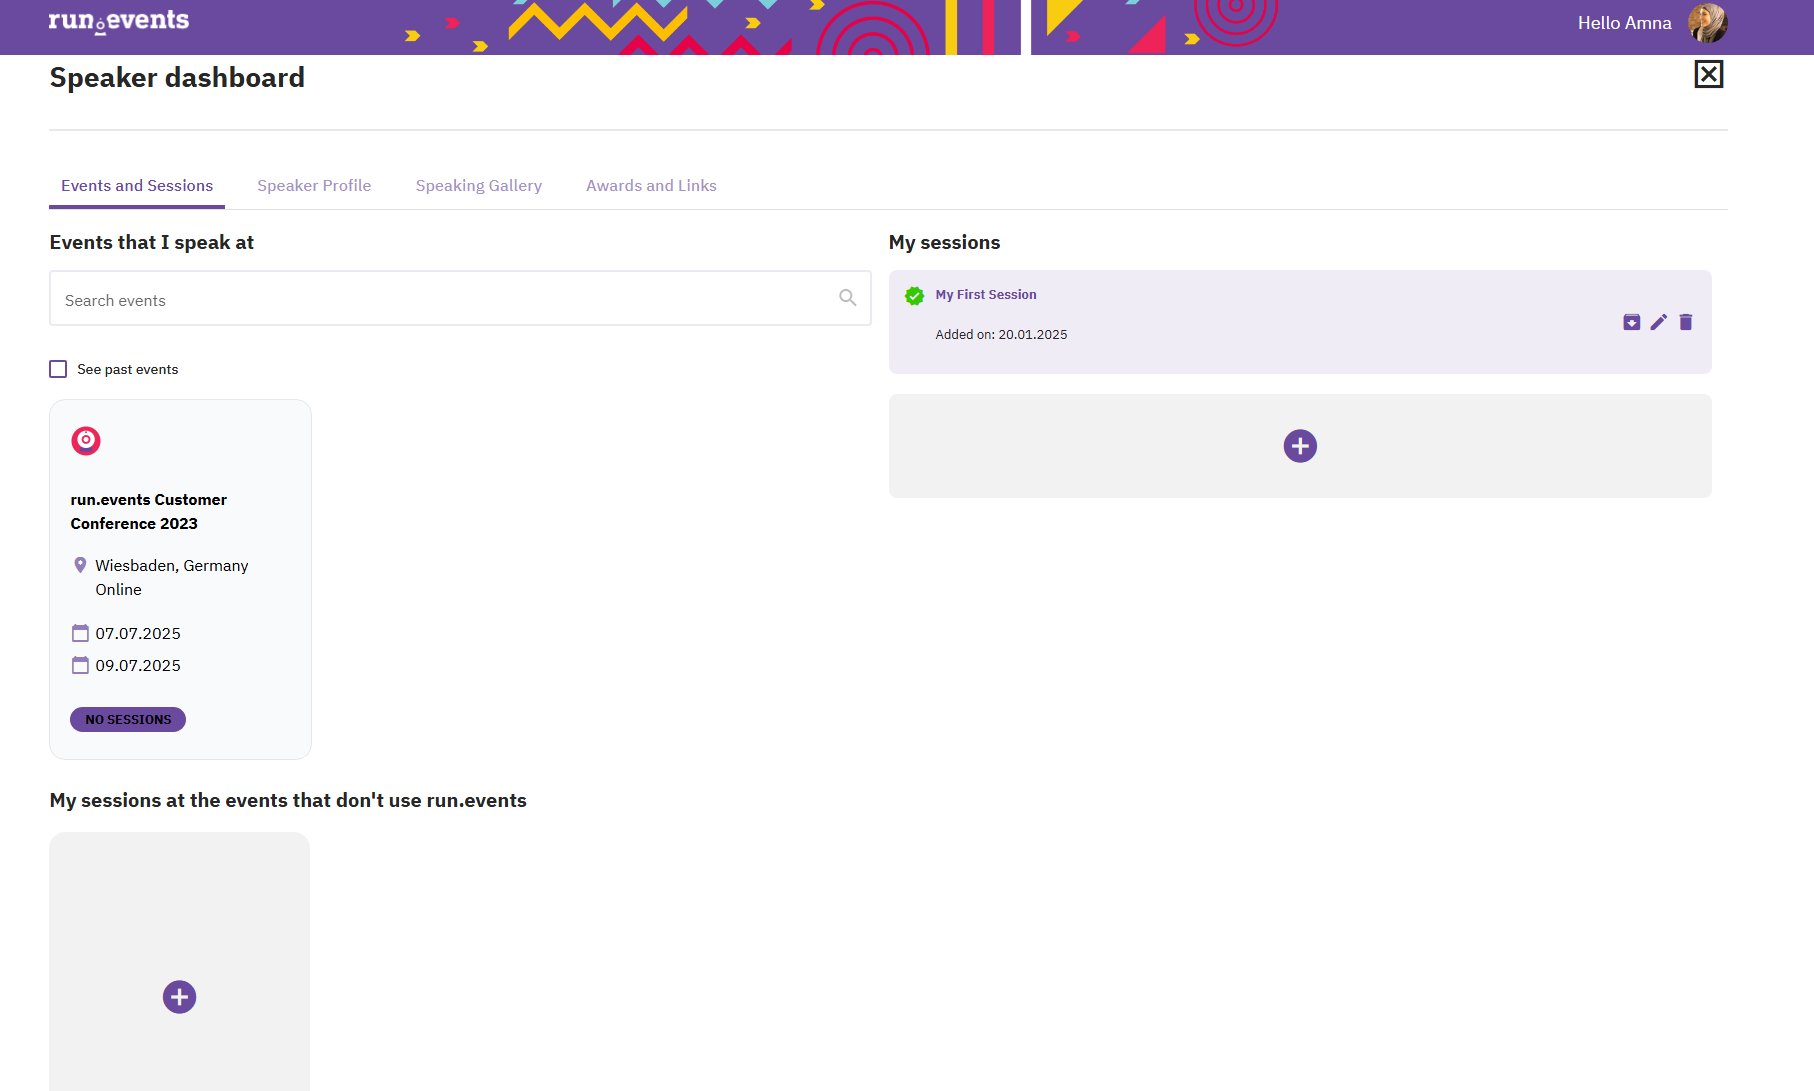Click 'Wiesbaden, Germany' location text

tap(172, 566)
